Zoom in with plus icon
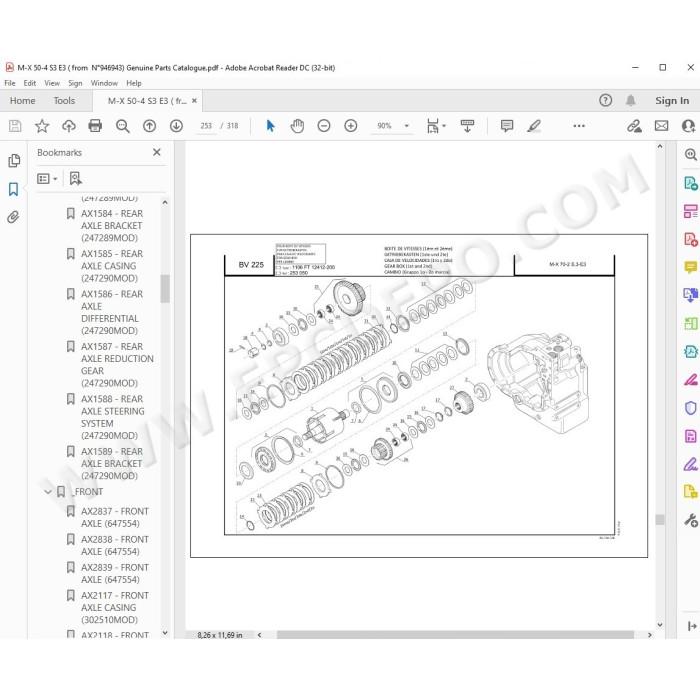Screen dimensions: 700x700 coord(351,126)
